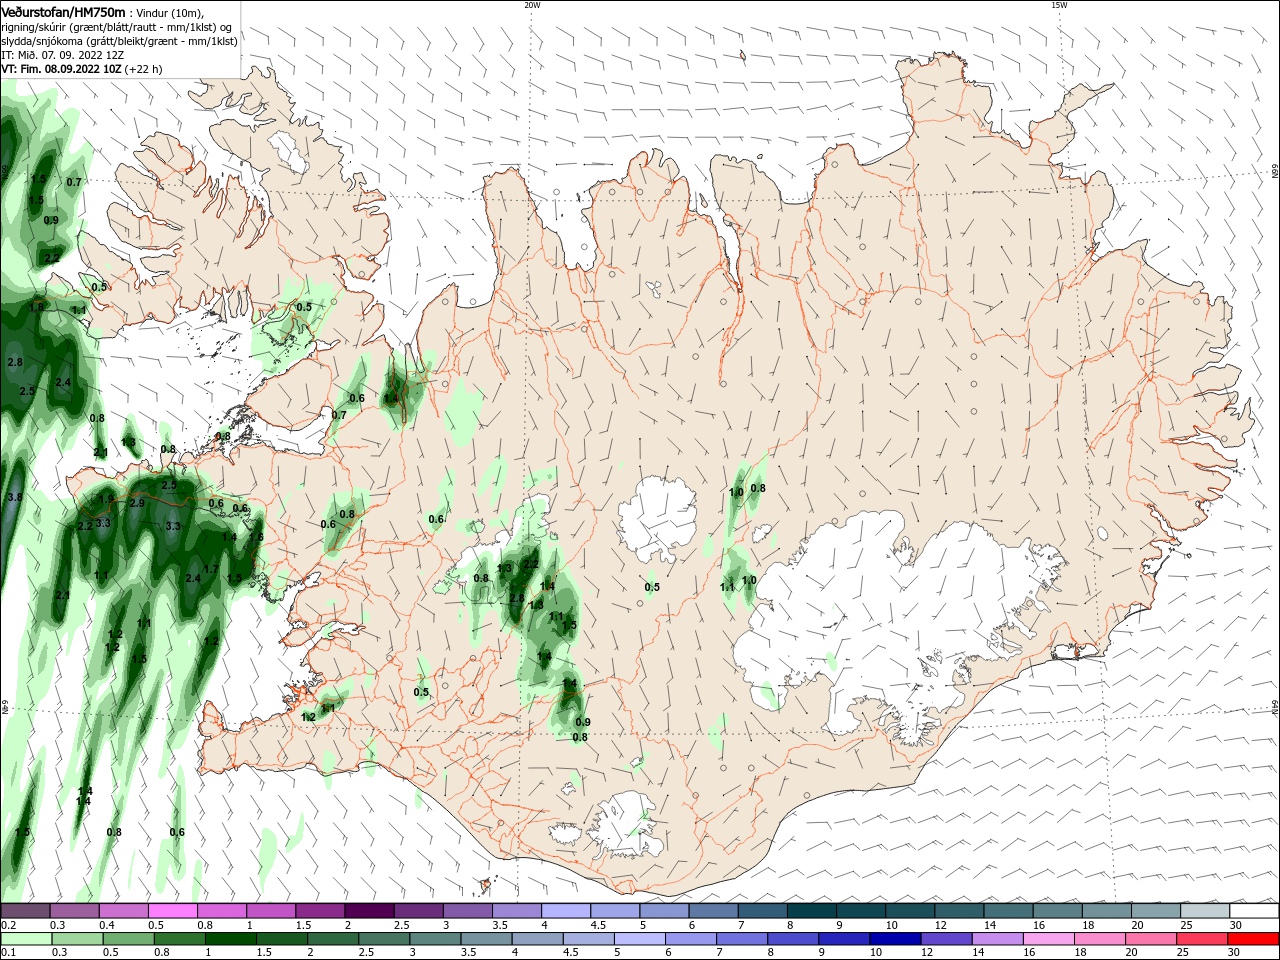This screenshot has width=1280, height=960.
Task: Select upper legend white swatch at 30
Action: [1254, 911]
